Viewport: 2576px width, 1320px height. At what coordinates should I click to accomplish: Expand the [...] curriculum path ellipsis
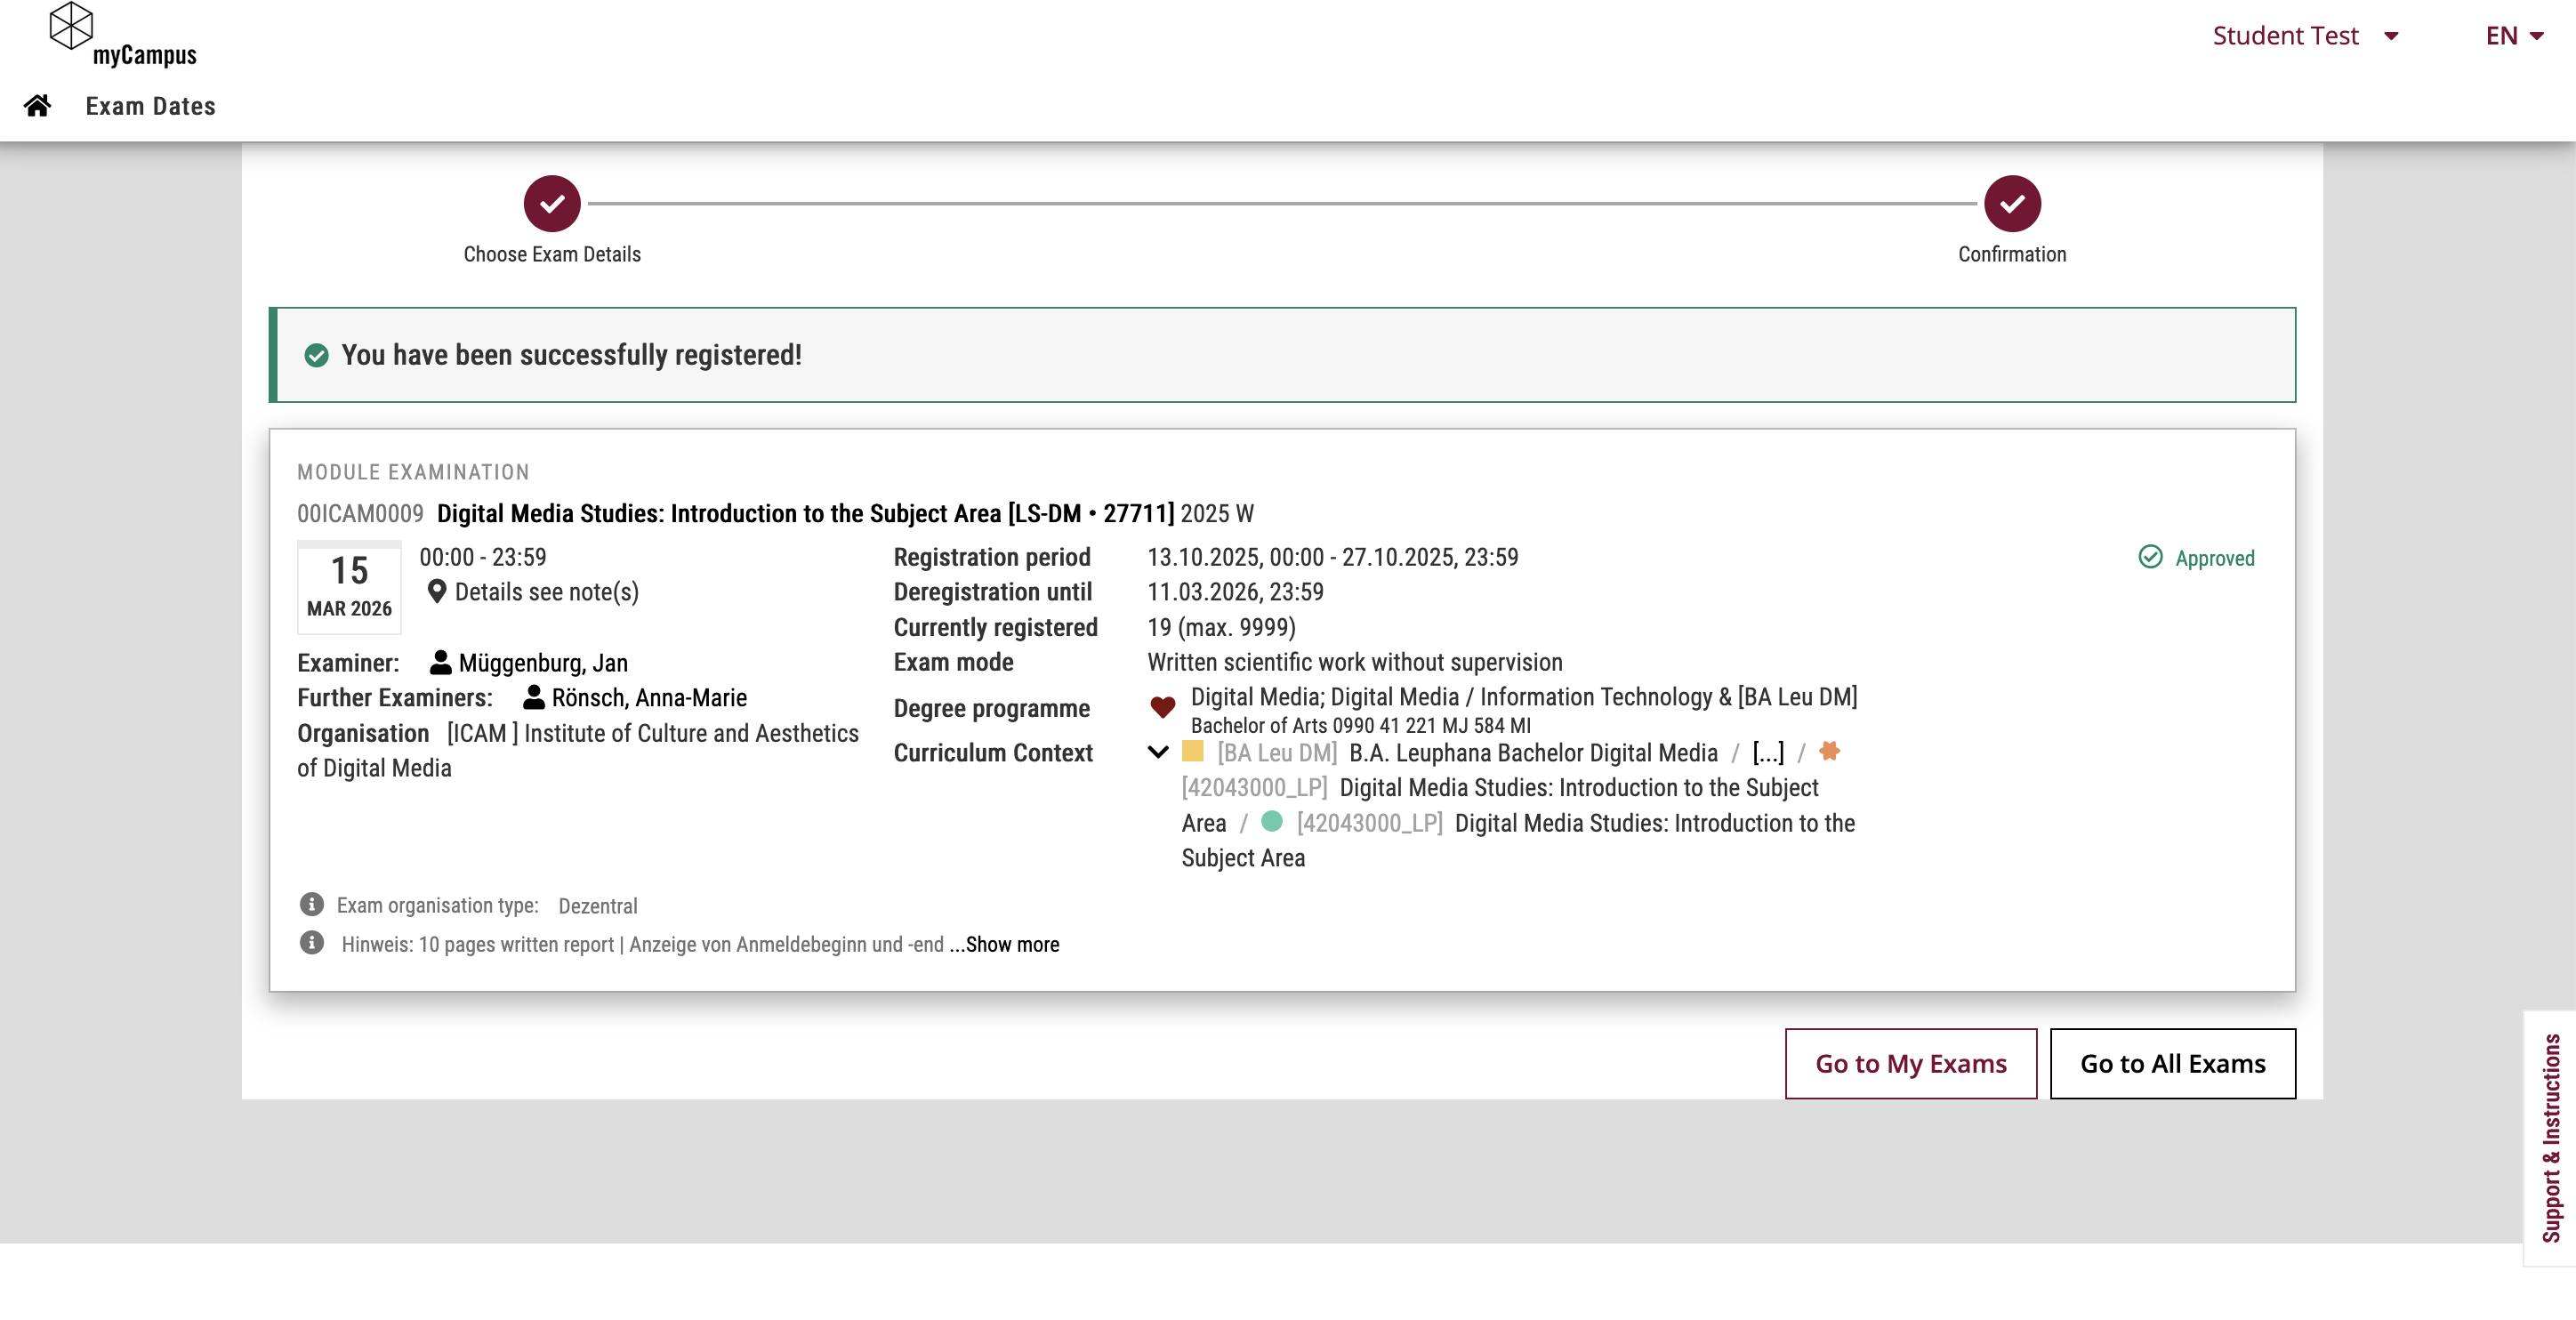click(x=1767, y=752)
